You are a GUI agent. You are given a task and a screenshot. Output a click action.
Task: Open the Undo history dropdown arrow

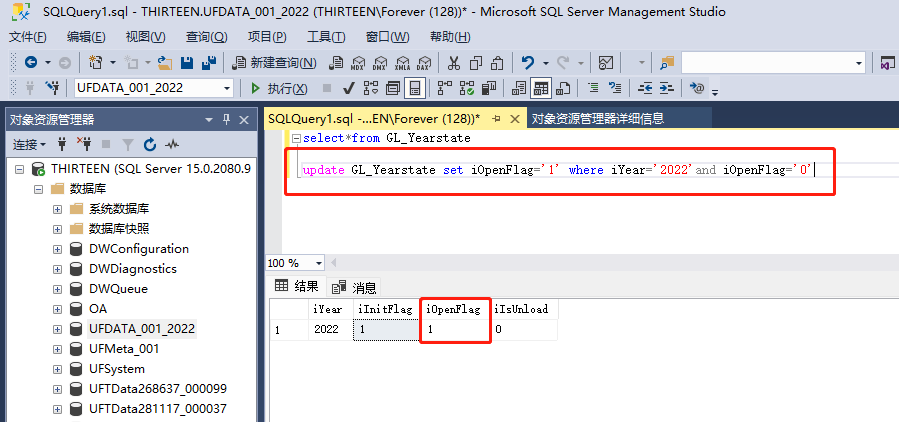[x=545, y=62]
